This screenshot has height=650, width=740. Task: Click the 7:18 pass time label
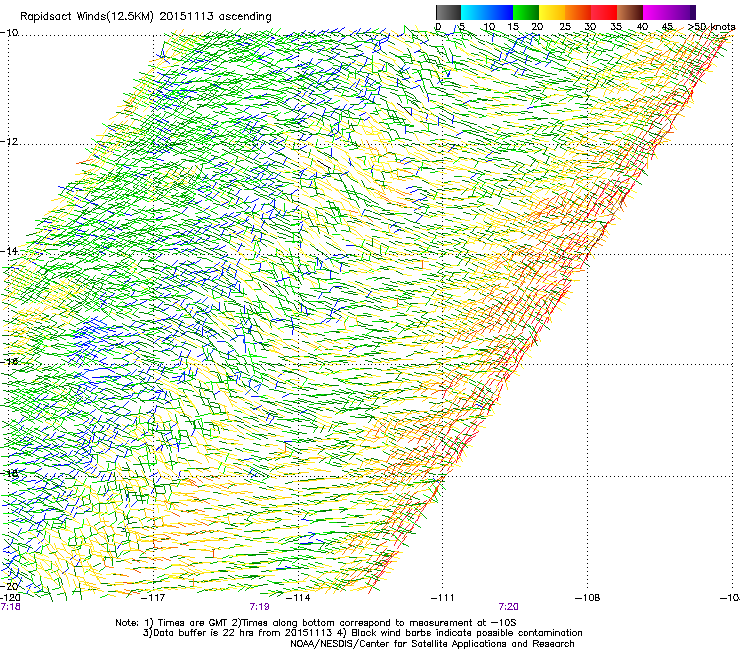[10, 607]
